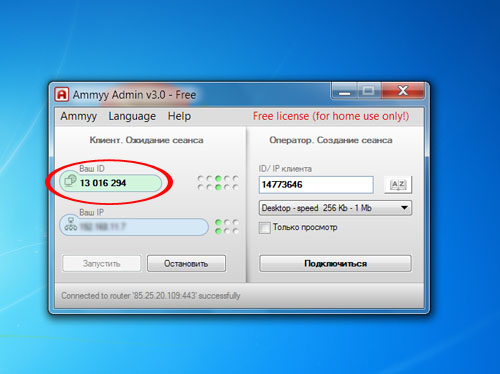Click the Connected to router status text

(x=151, y=296)
